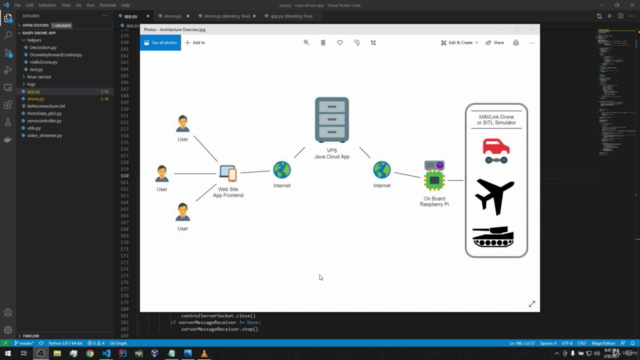Open MAVconnections.txt in explorer
Viewport: 640px width, 360px height.
(46, 106)
